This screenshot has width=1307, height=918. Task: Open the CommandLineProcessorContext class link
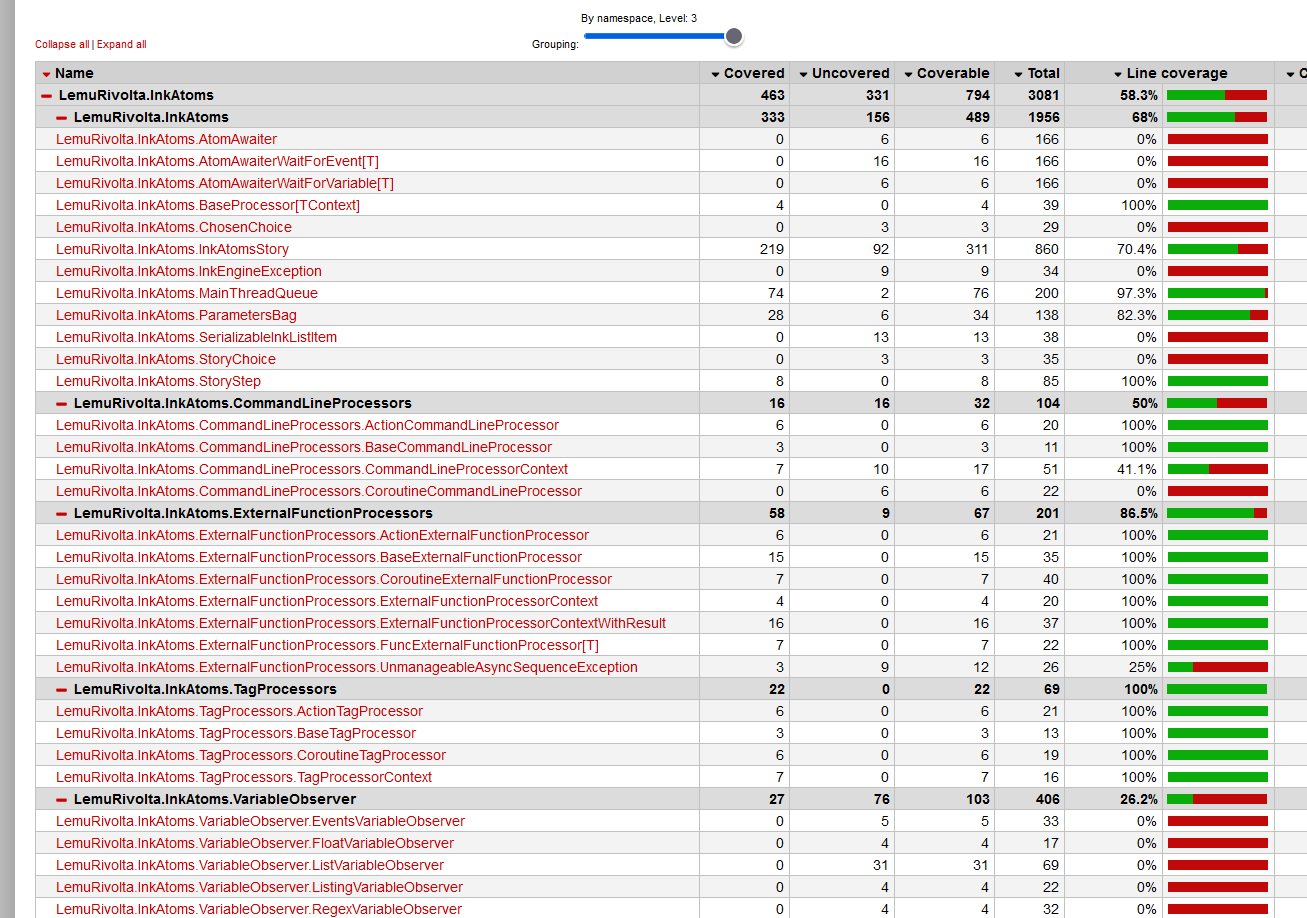312,469
